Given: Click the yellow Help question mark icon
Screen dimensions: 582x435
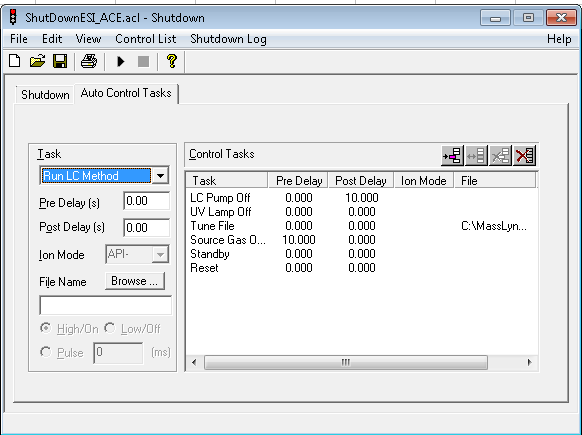Looking at the screenshot, I should 171,61.
